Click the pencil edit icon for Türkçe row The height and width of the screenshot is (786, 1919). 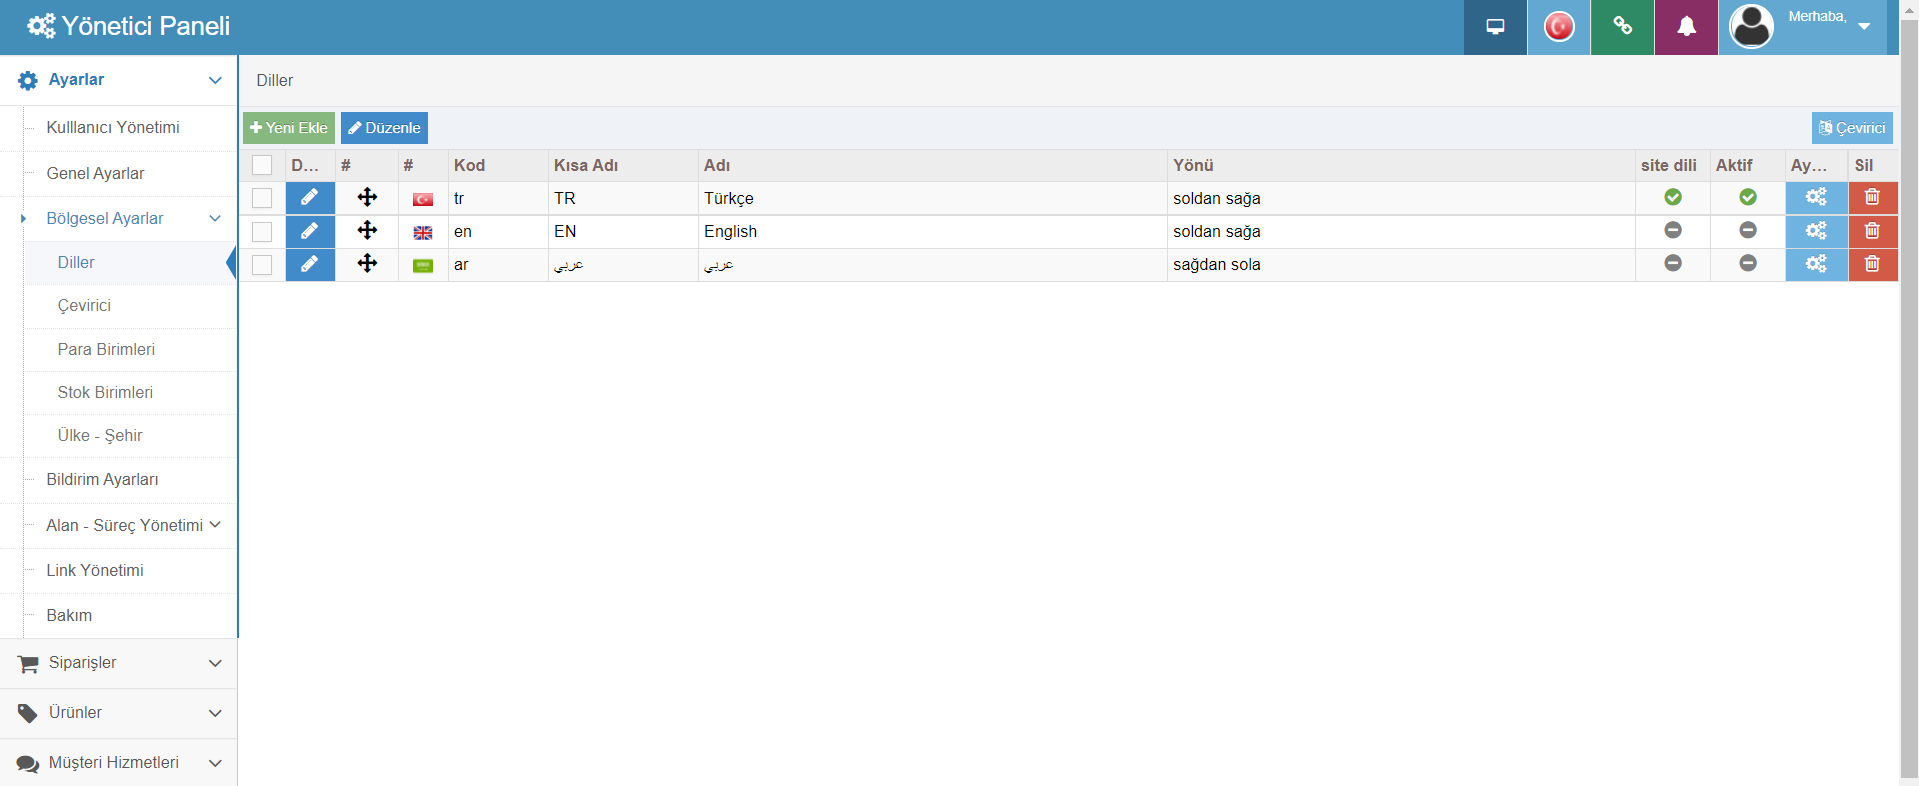pyautogui.click(x=310, y=198)
